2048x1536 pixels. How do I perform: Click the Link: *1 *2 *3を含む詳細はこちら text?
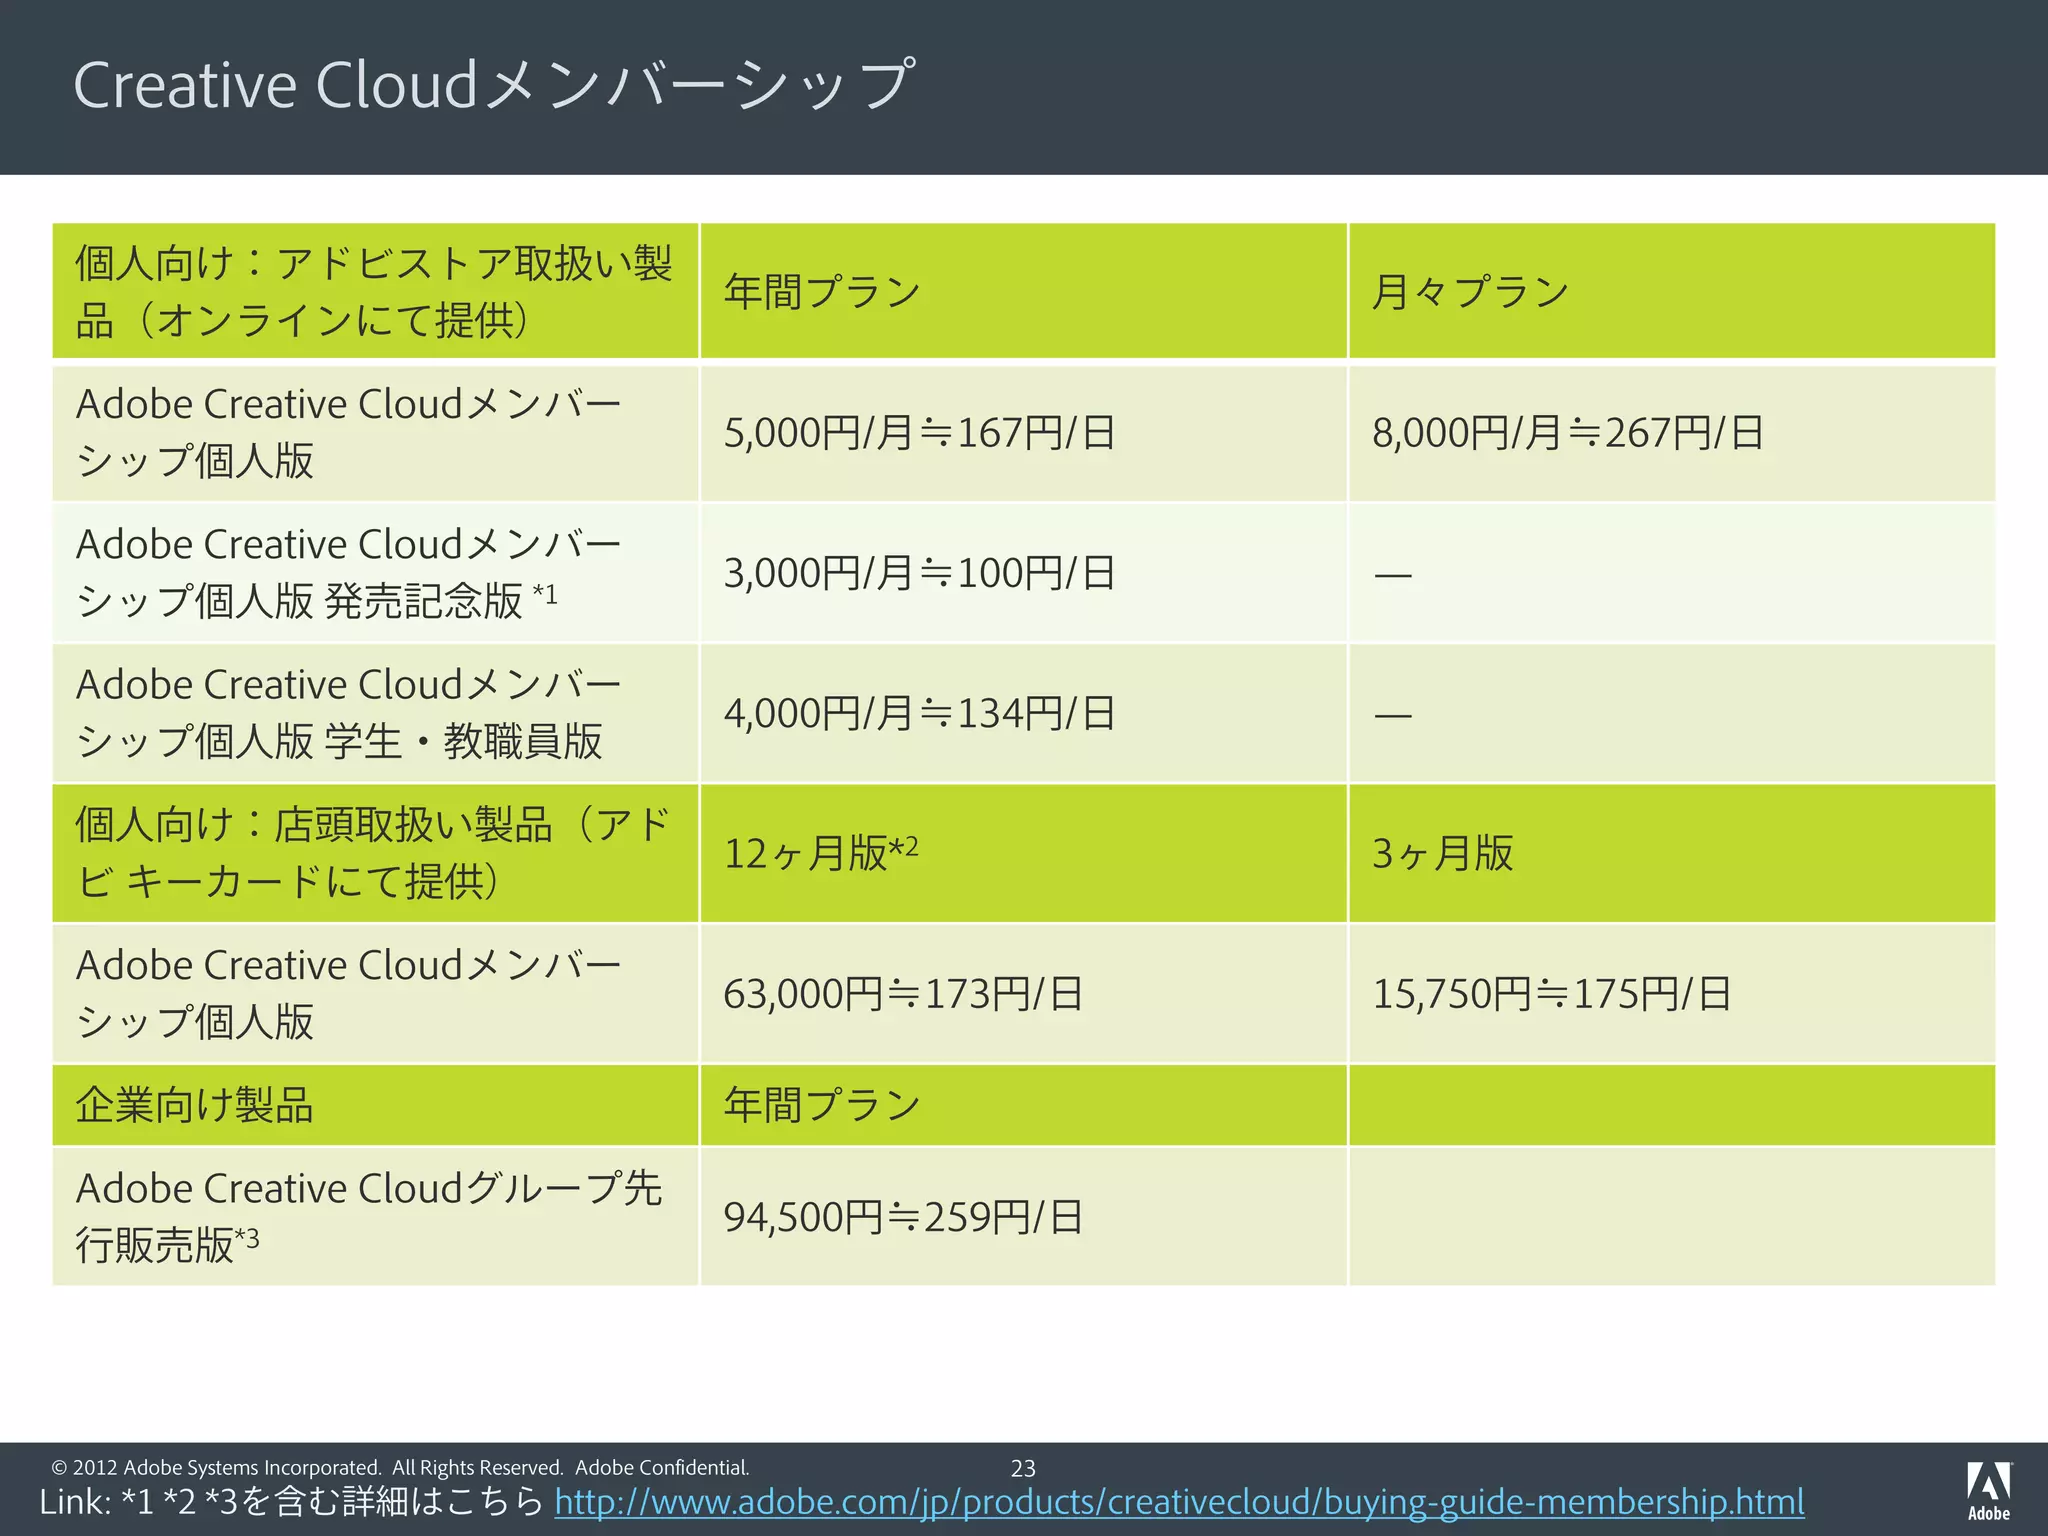(292, 1502)
